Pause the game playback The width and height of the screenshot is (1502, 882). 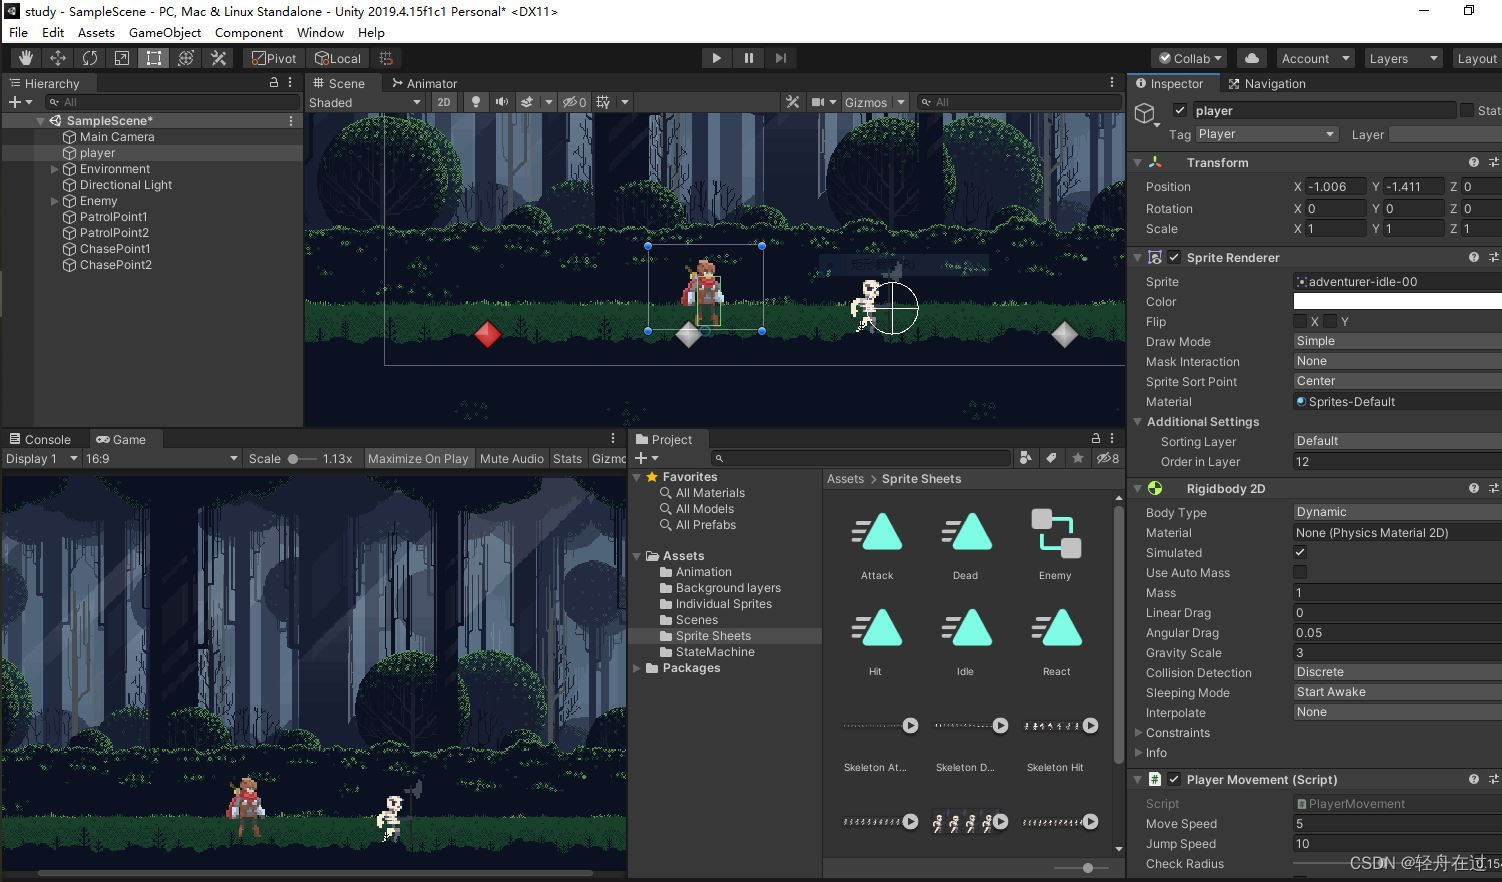(x=748, y=58)
